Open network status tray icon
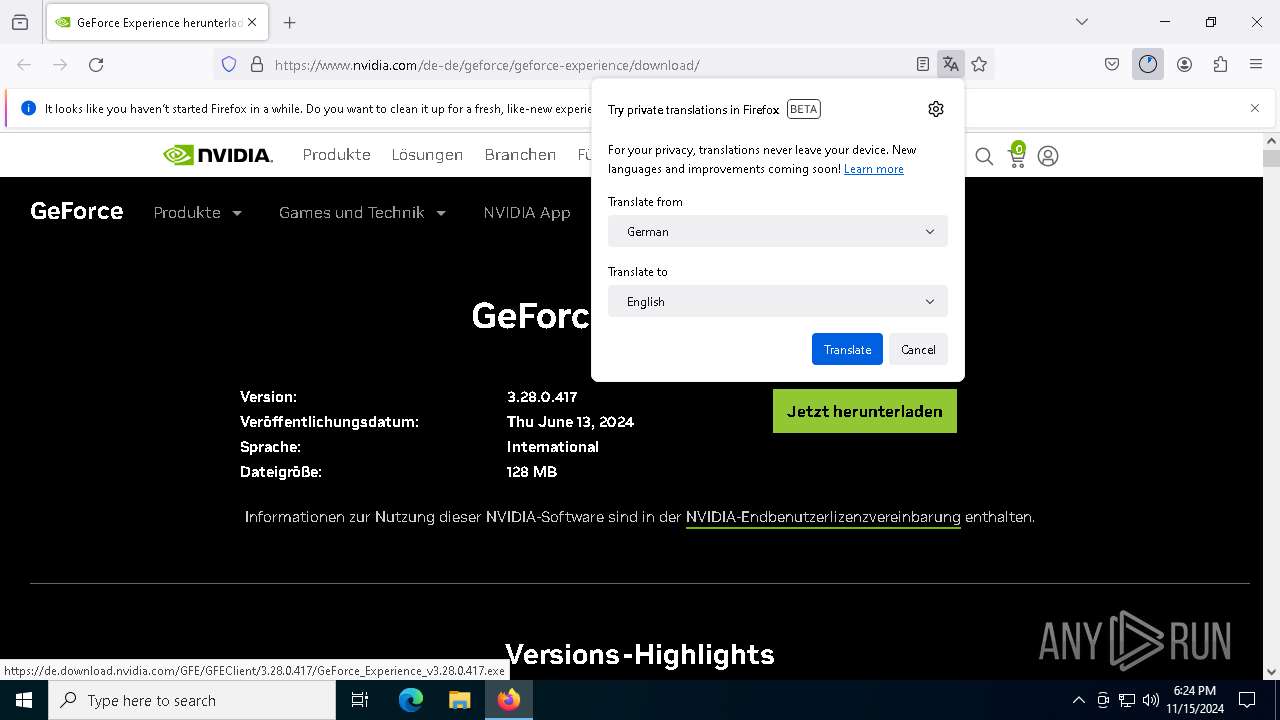The image size is (1280, 720). [1127, 700]
